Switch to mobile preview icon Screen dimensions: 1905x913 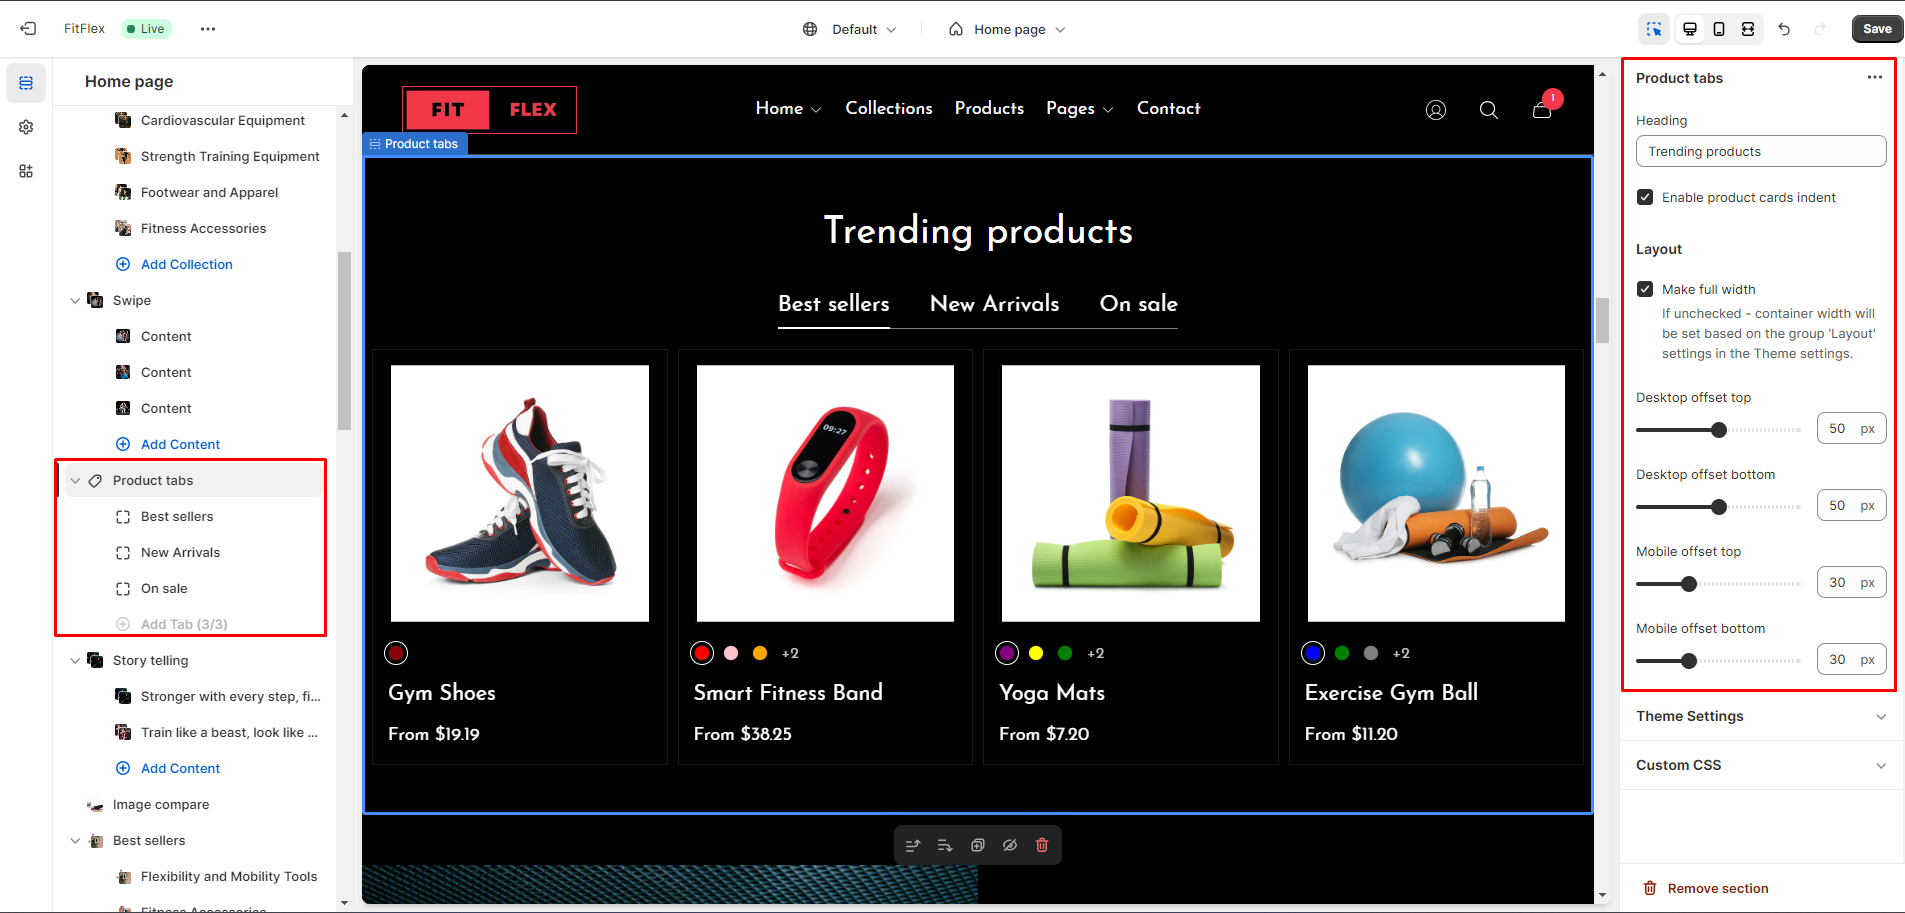[1719, 29]
